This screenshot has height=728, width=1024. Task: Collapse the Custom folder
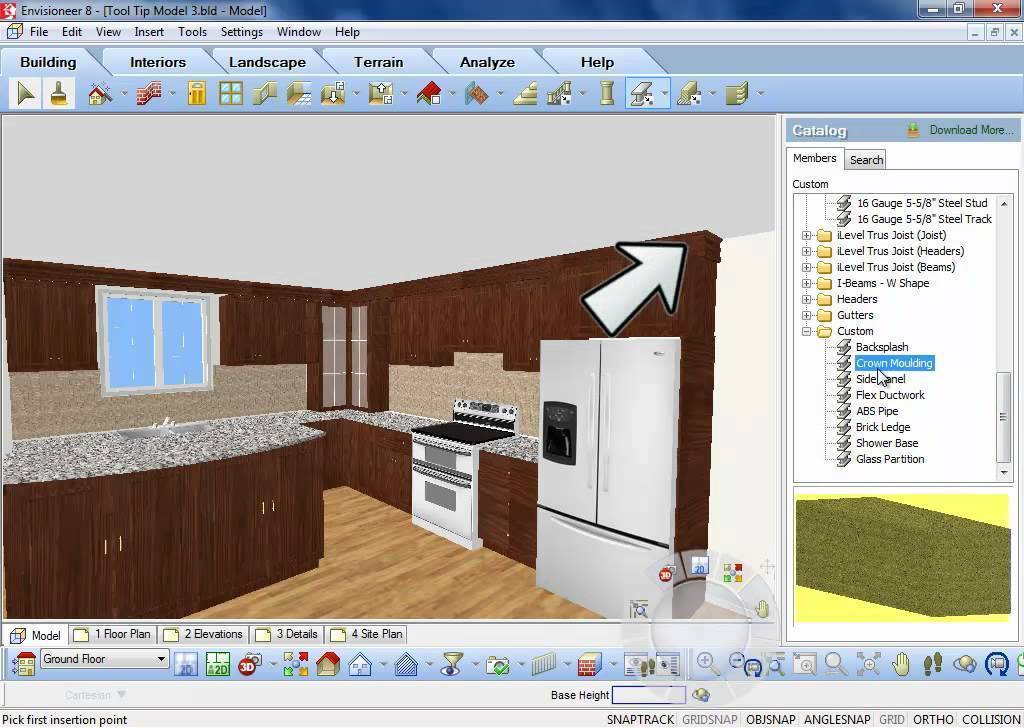pos(807,331)
